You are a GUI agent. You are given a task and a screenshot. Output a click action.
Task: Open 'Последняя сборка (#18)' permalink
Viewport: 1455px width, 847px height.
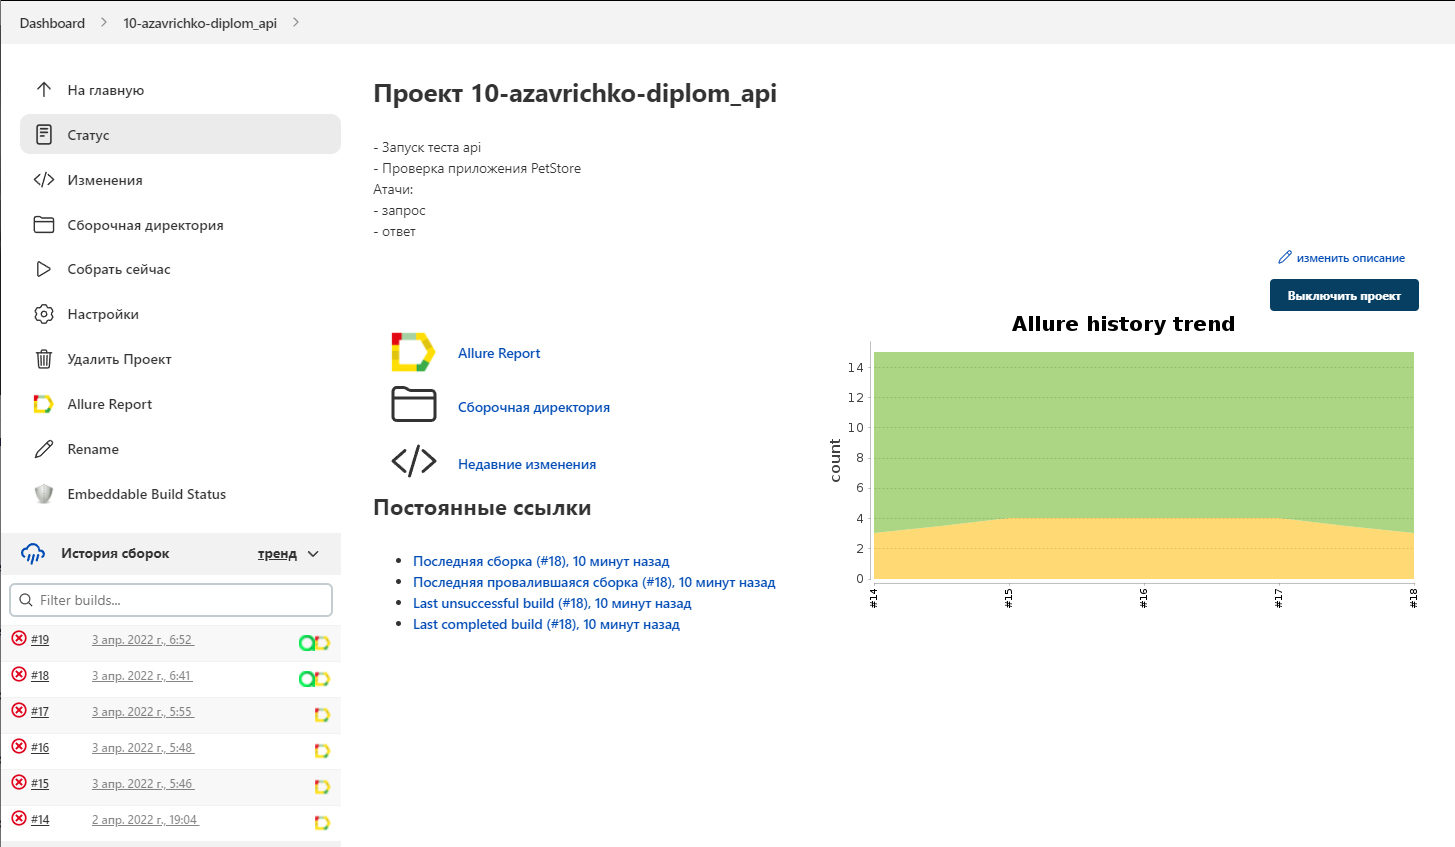(541, 561)
